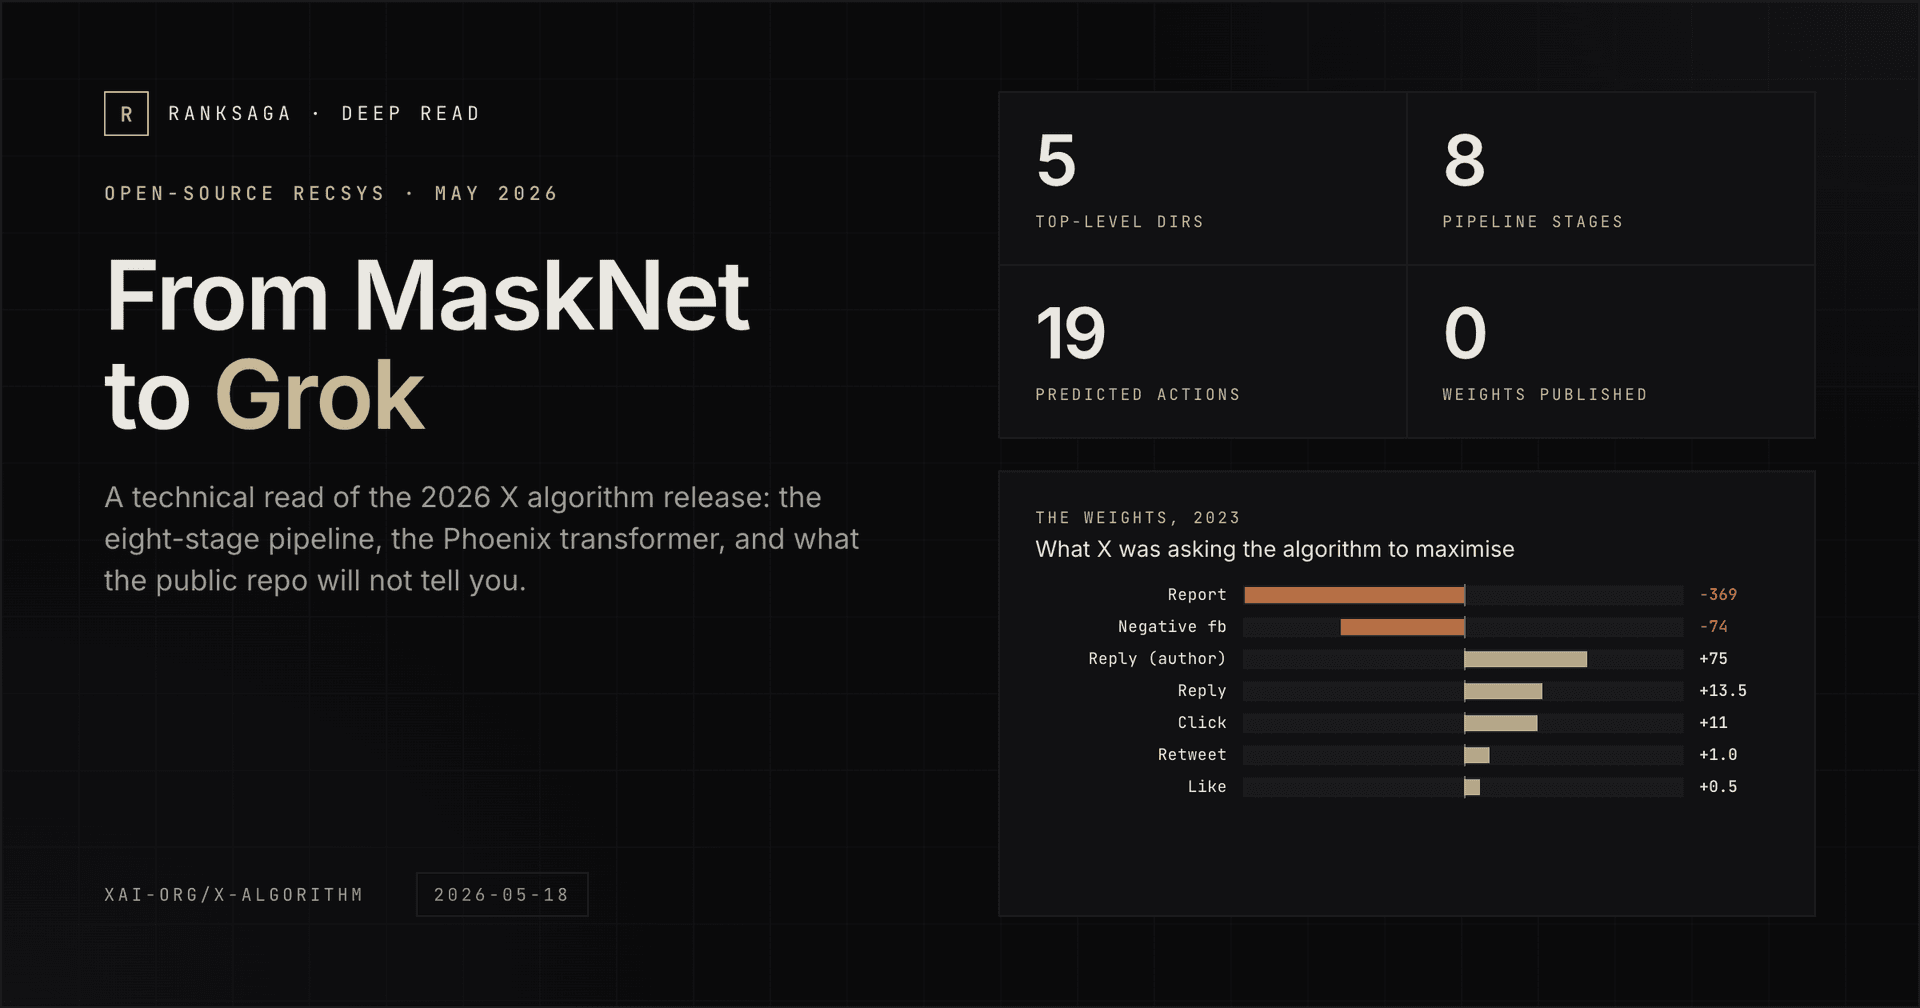Click 'OPEN-SOURCE RECSYS · MAY 2026' label
The image size is (1920, 1008).
pos(331,193)
